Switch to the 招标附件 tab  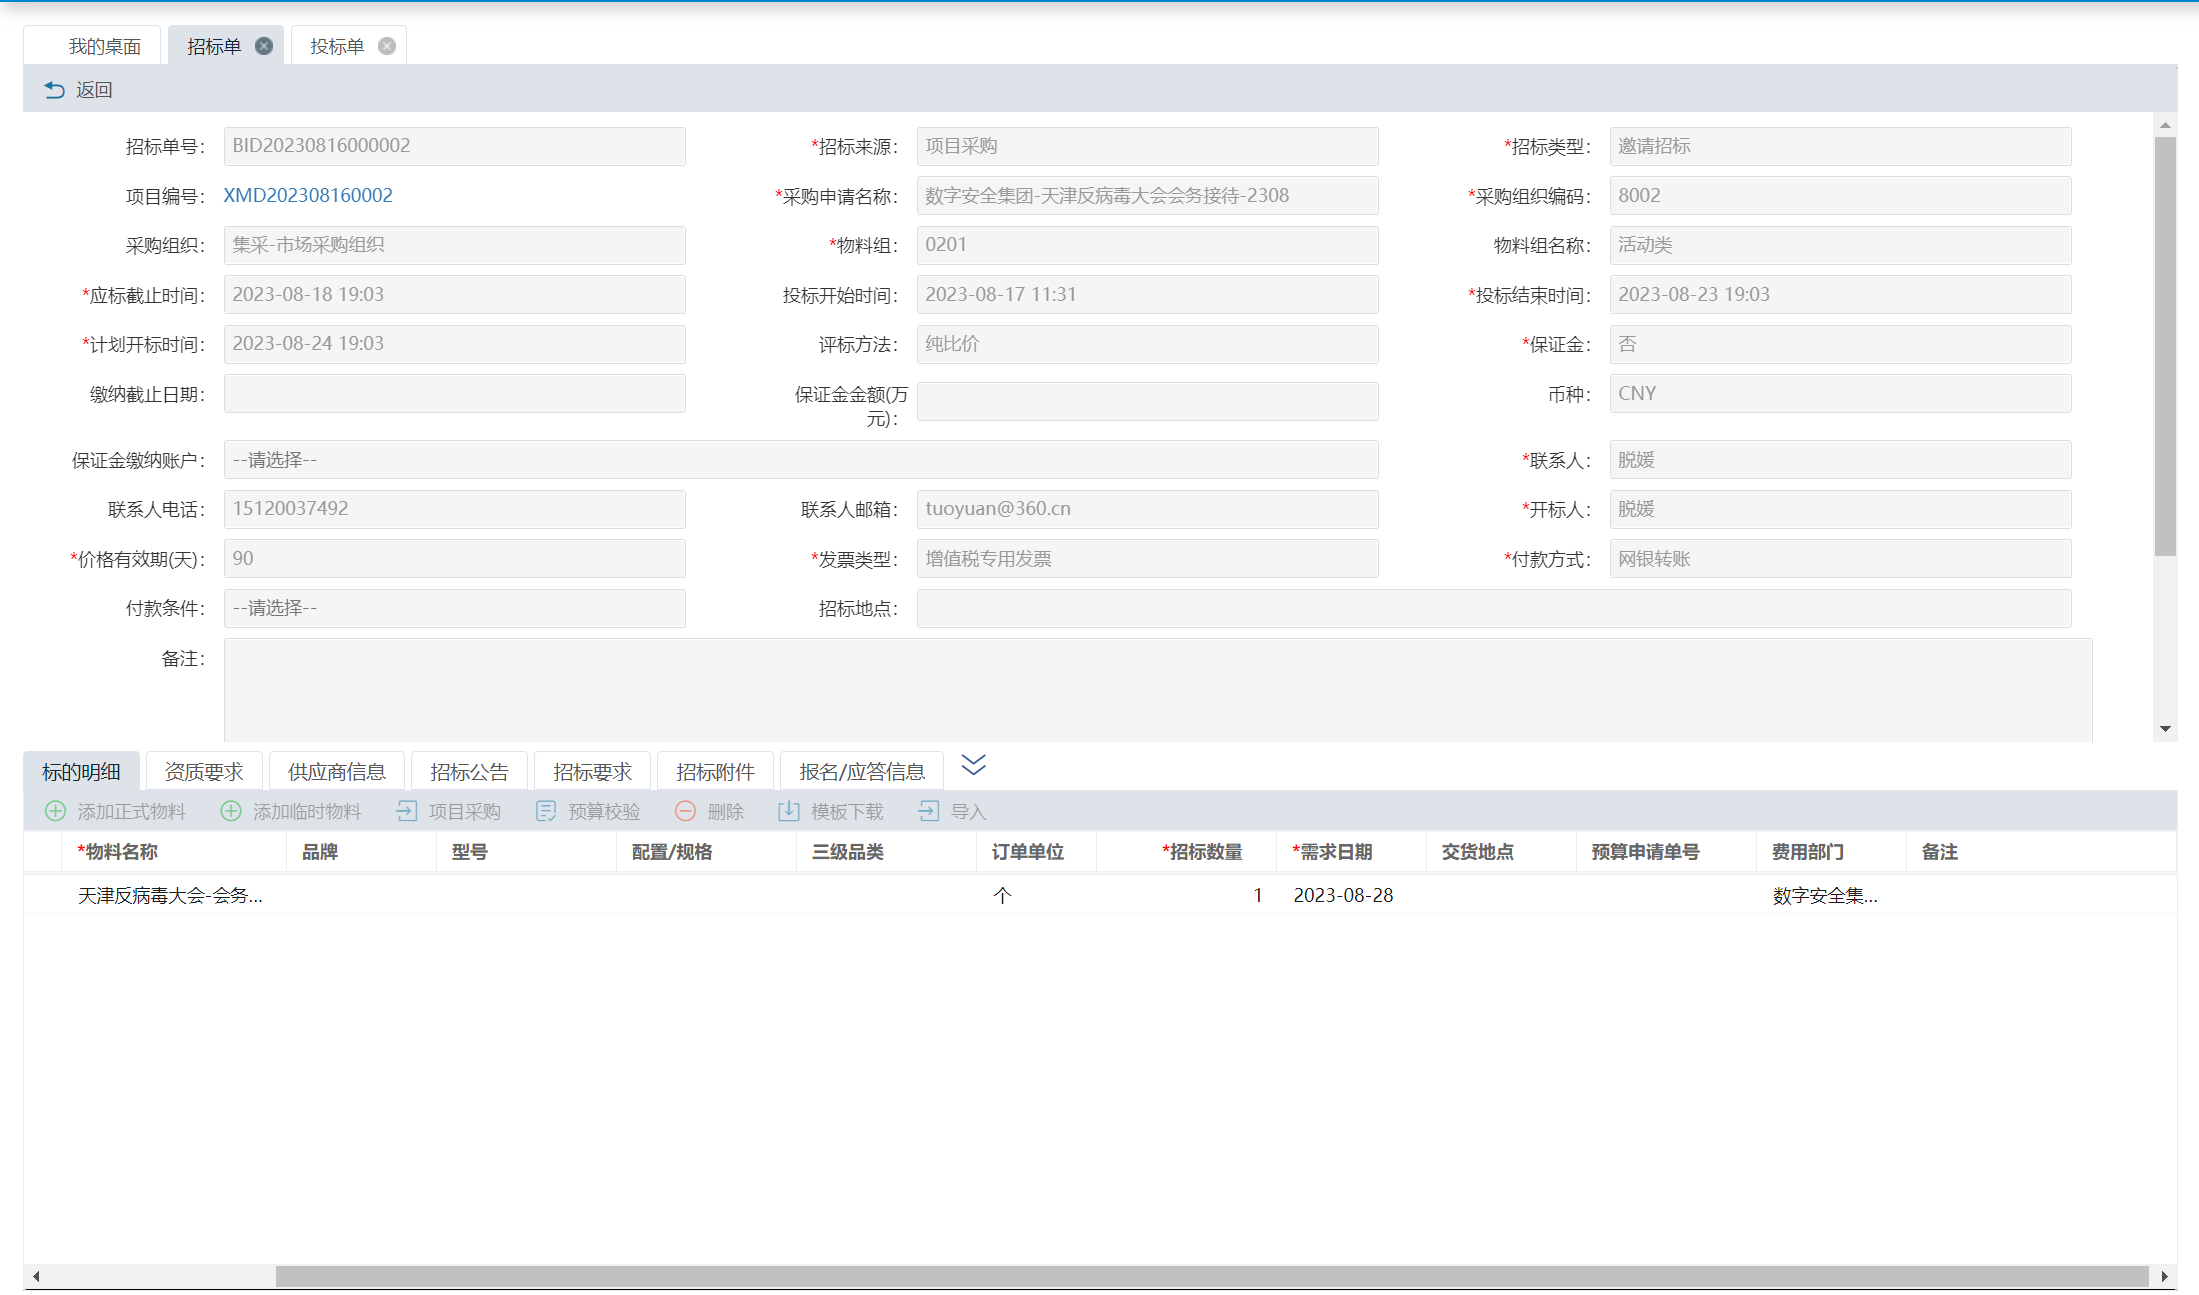tap(715, 772)
